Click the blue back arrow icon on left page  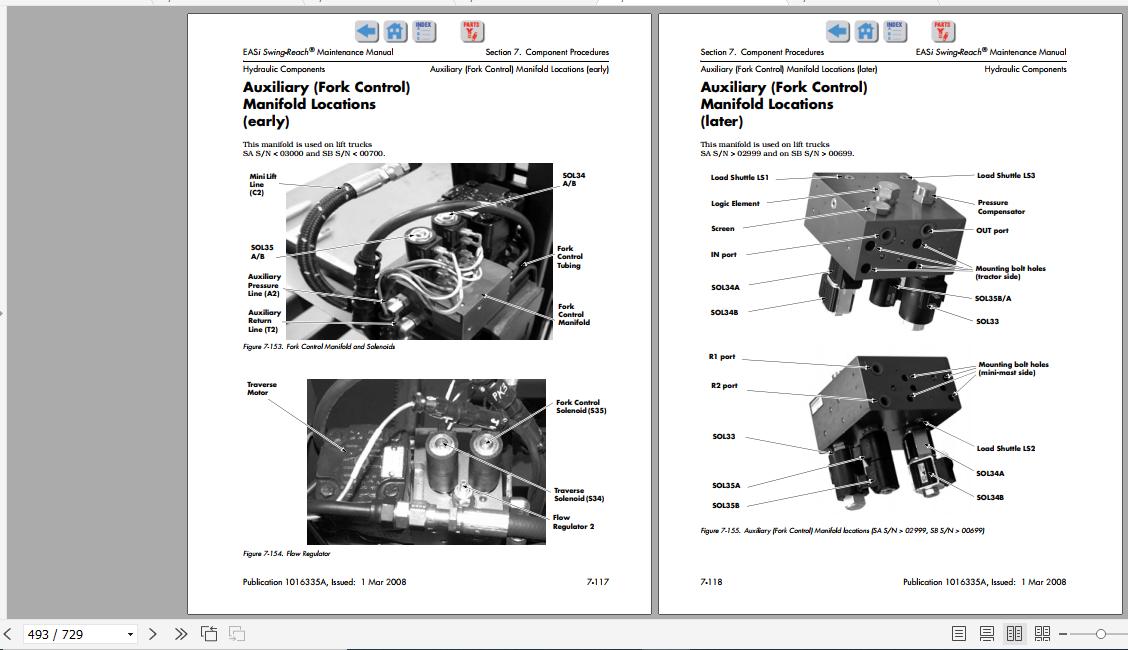point(368,31)
